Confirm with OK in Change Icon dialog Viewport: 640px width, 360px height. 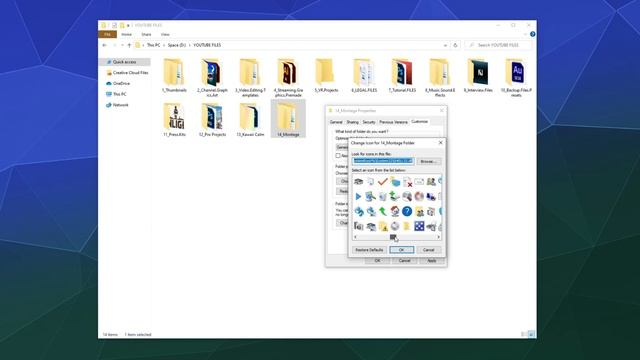click(x=402, y=250)
